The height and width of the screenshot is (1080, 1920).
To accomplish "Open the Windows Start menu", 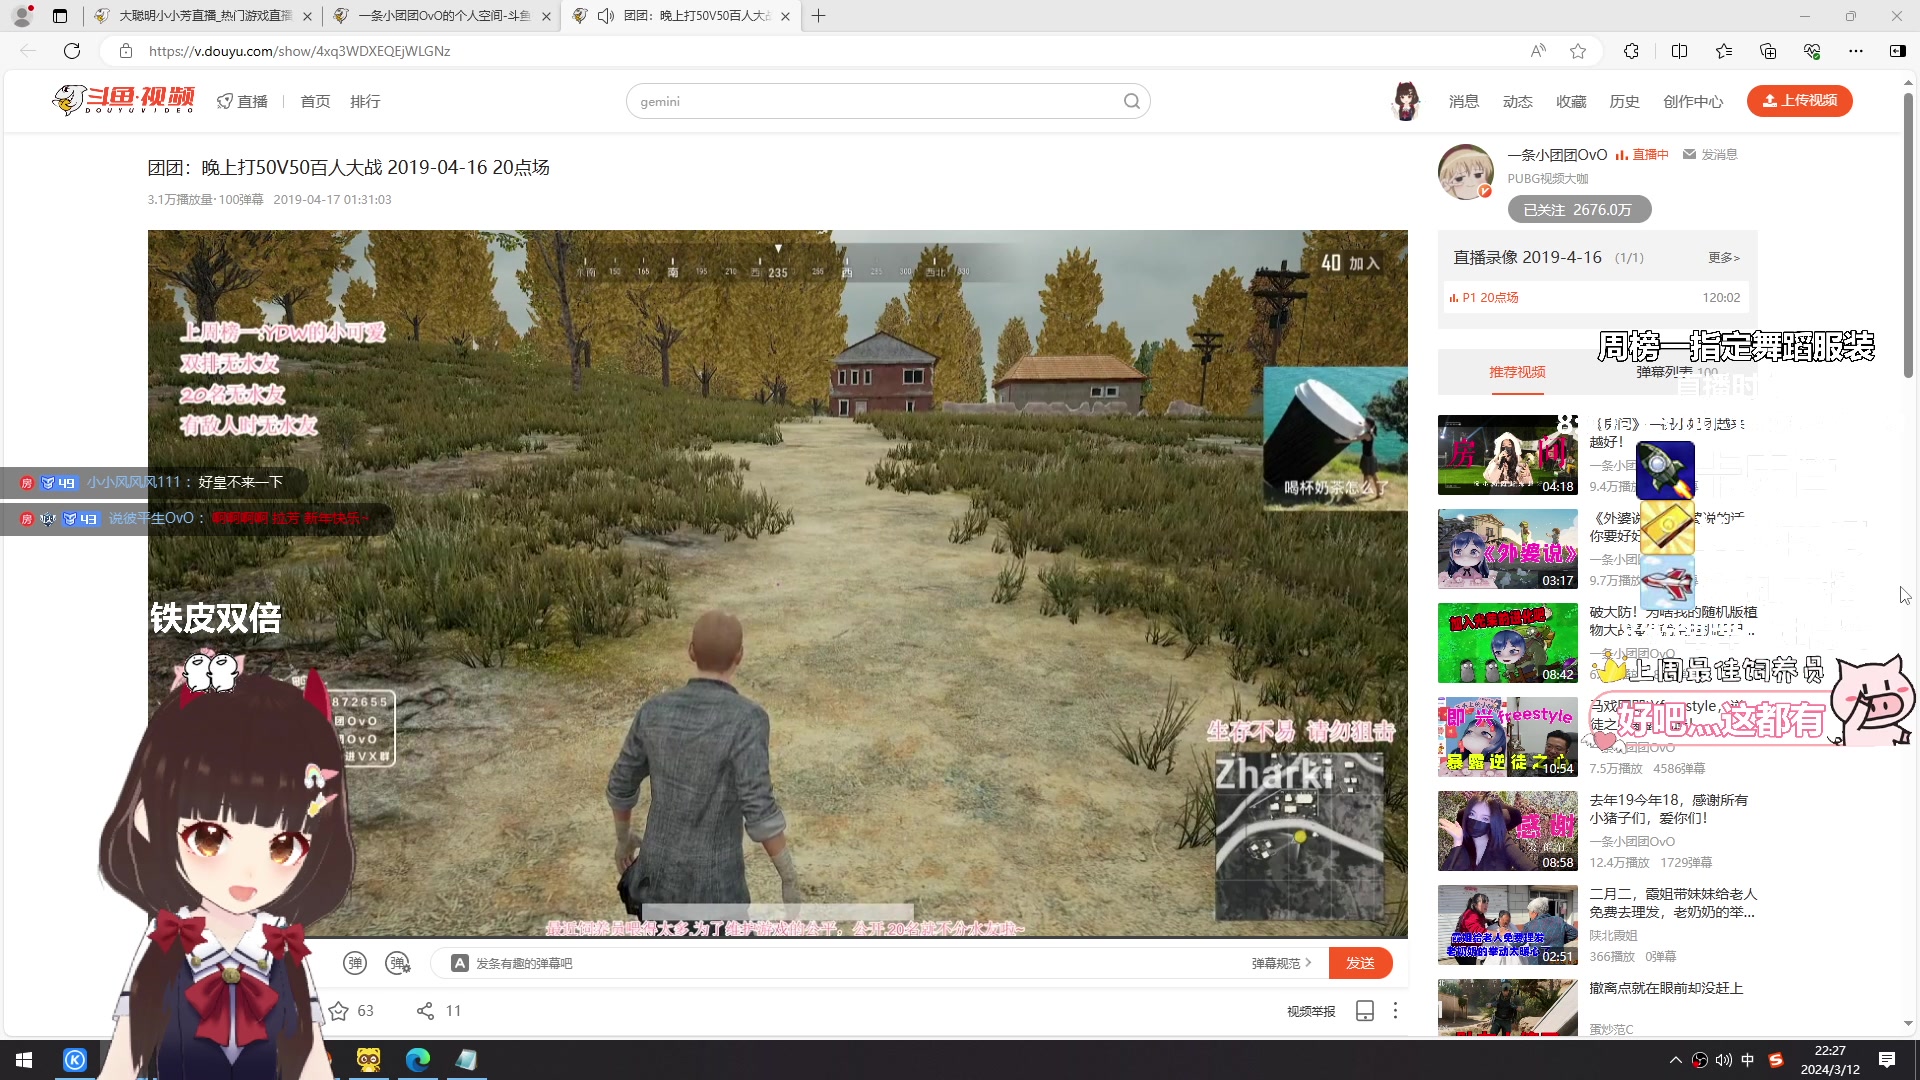I will pos(24,1060).
